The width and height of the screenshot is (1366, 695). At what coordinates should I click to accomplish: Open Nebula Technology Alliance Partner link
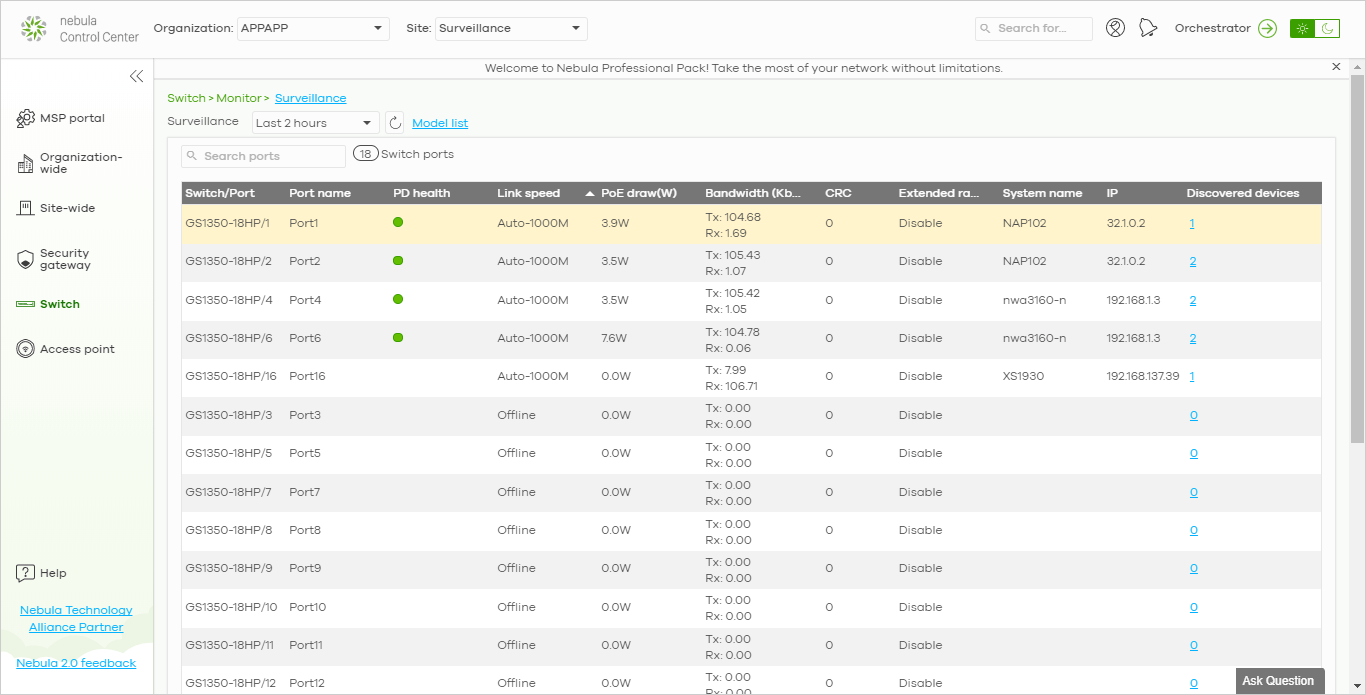point(76,619)
